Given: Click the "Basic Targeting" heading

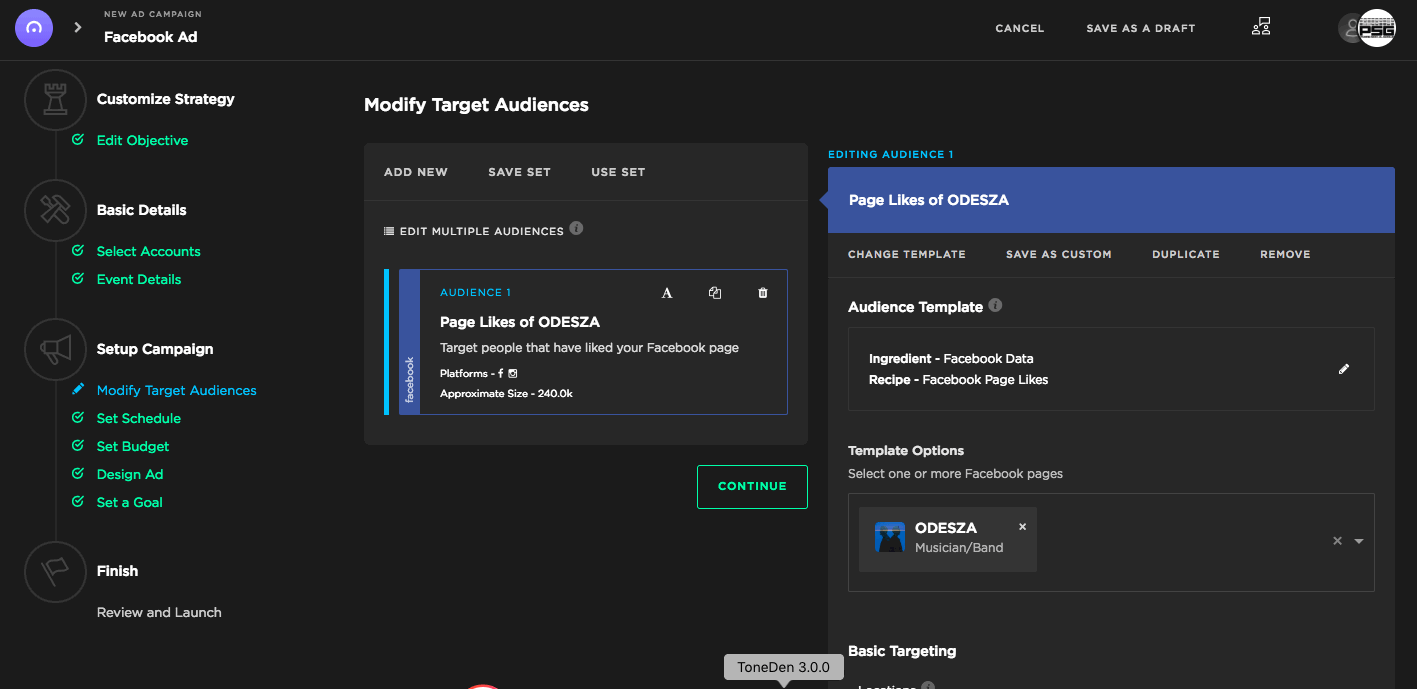Looking at the screenshot, I should (902, 651).
